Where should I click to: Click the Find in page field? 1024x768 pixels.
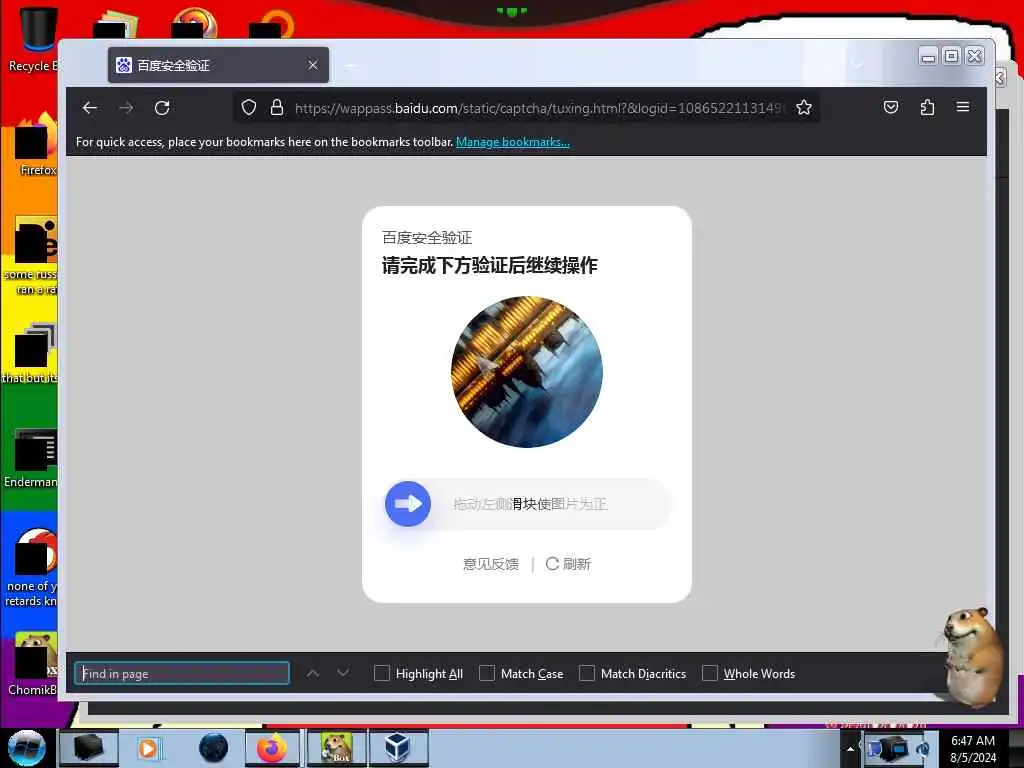point(182,673)
